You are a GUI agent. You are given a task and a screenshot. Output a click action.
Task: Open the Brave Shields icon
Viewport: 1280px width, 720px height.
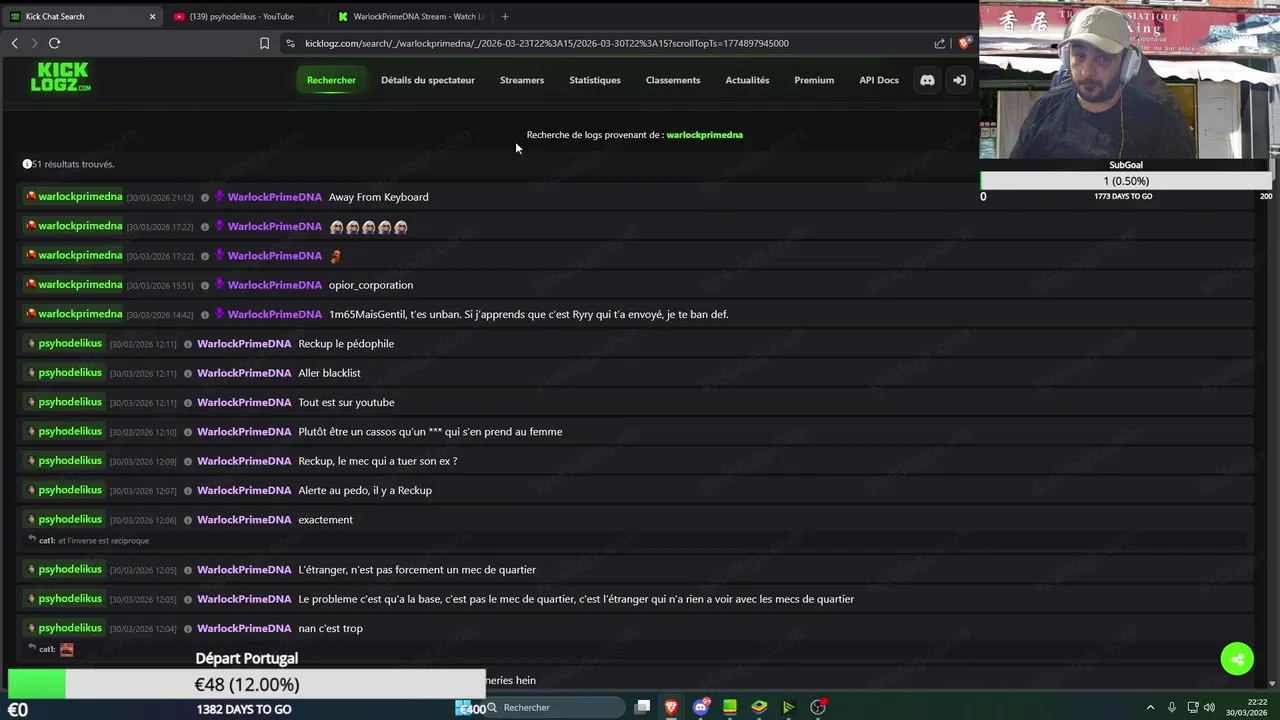(964, 43)
